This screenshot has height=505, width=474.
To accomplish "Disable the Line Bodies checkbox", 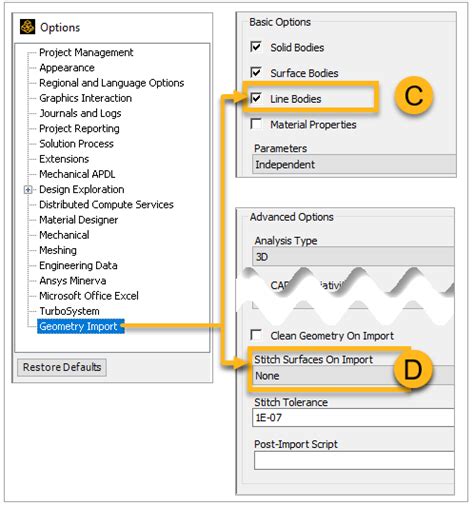I will (x=256, y=98).
